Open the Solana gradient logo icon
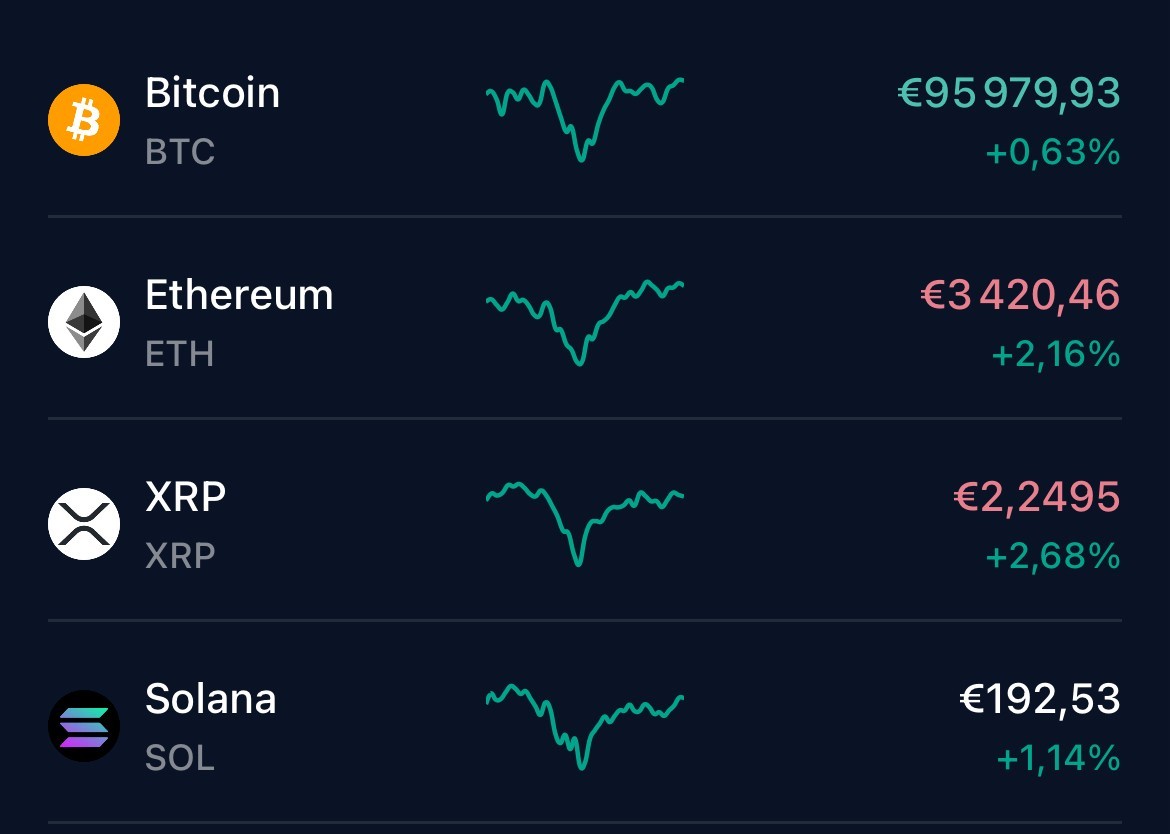 pos(84,726)
